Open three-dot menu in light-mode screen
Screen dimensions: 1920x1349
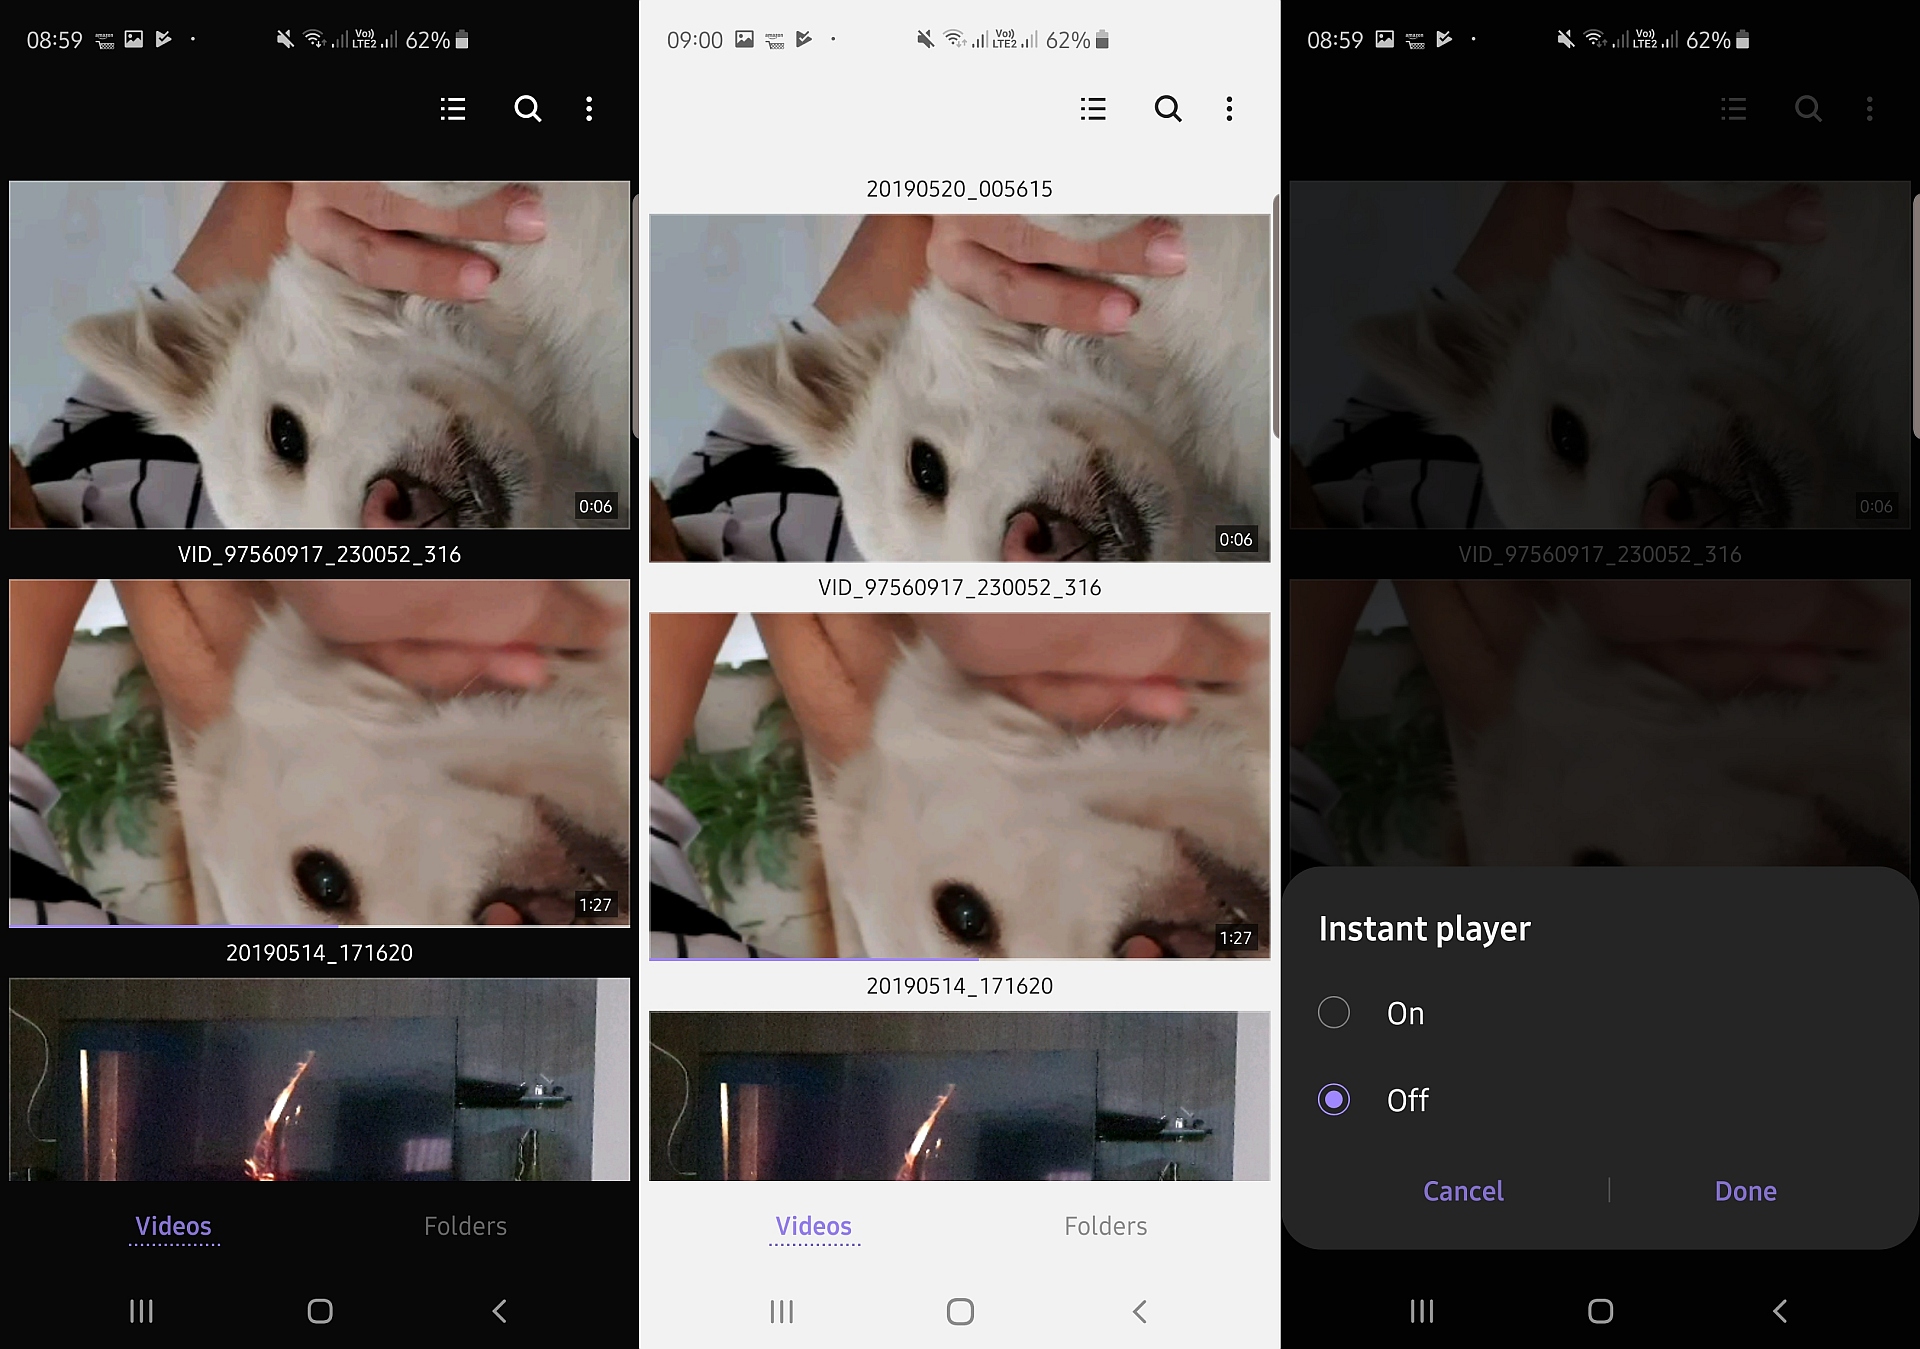(x=1229, y=108)
